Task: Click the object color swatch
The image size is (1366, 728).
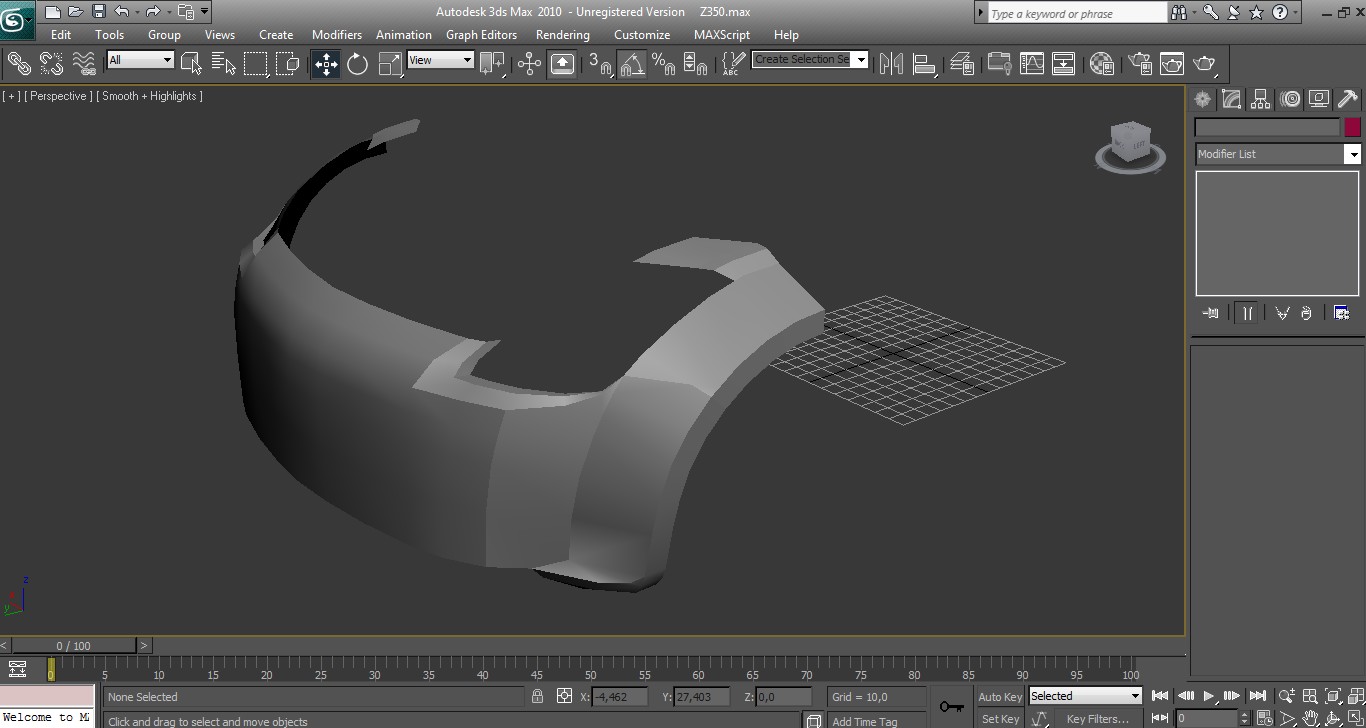Action: [1352, 127]
